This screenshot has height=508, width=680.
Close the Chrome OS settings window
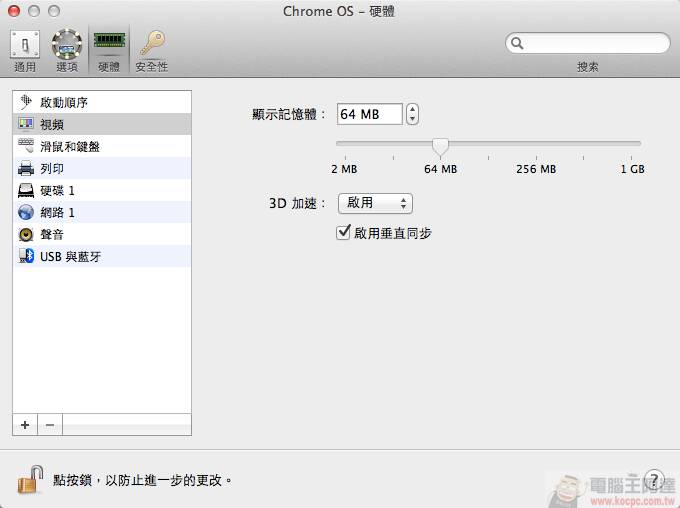coord(14,11)
